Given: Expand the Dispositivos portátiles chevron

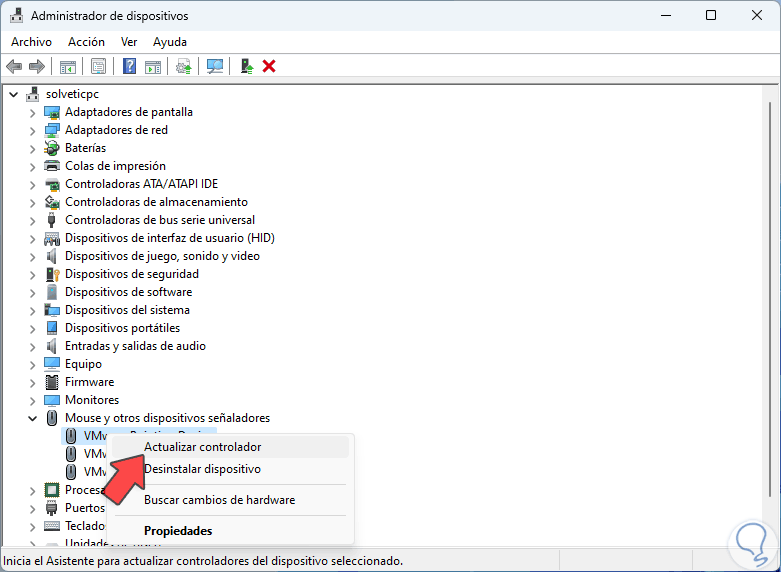Looking at the screenshot, I should click(32, 328).
